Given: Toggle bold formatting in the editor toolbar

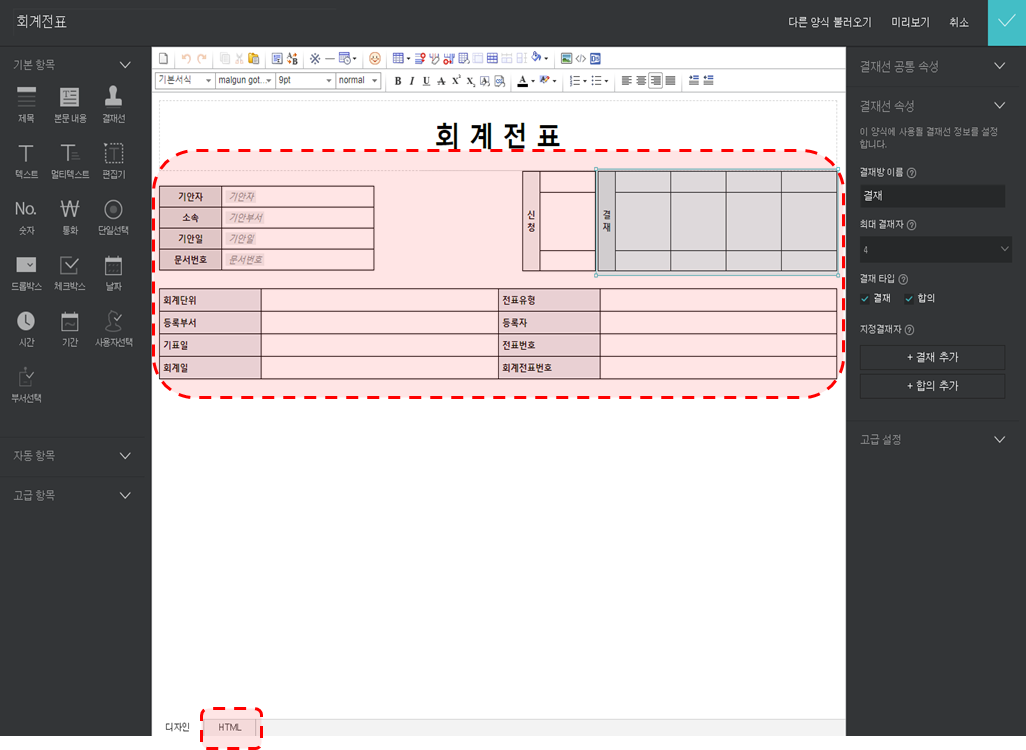Looking at the screenshot, I should (x=398, y=81).
